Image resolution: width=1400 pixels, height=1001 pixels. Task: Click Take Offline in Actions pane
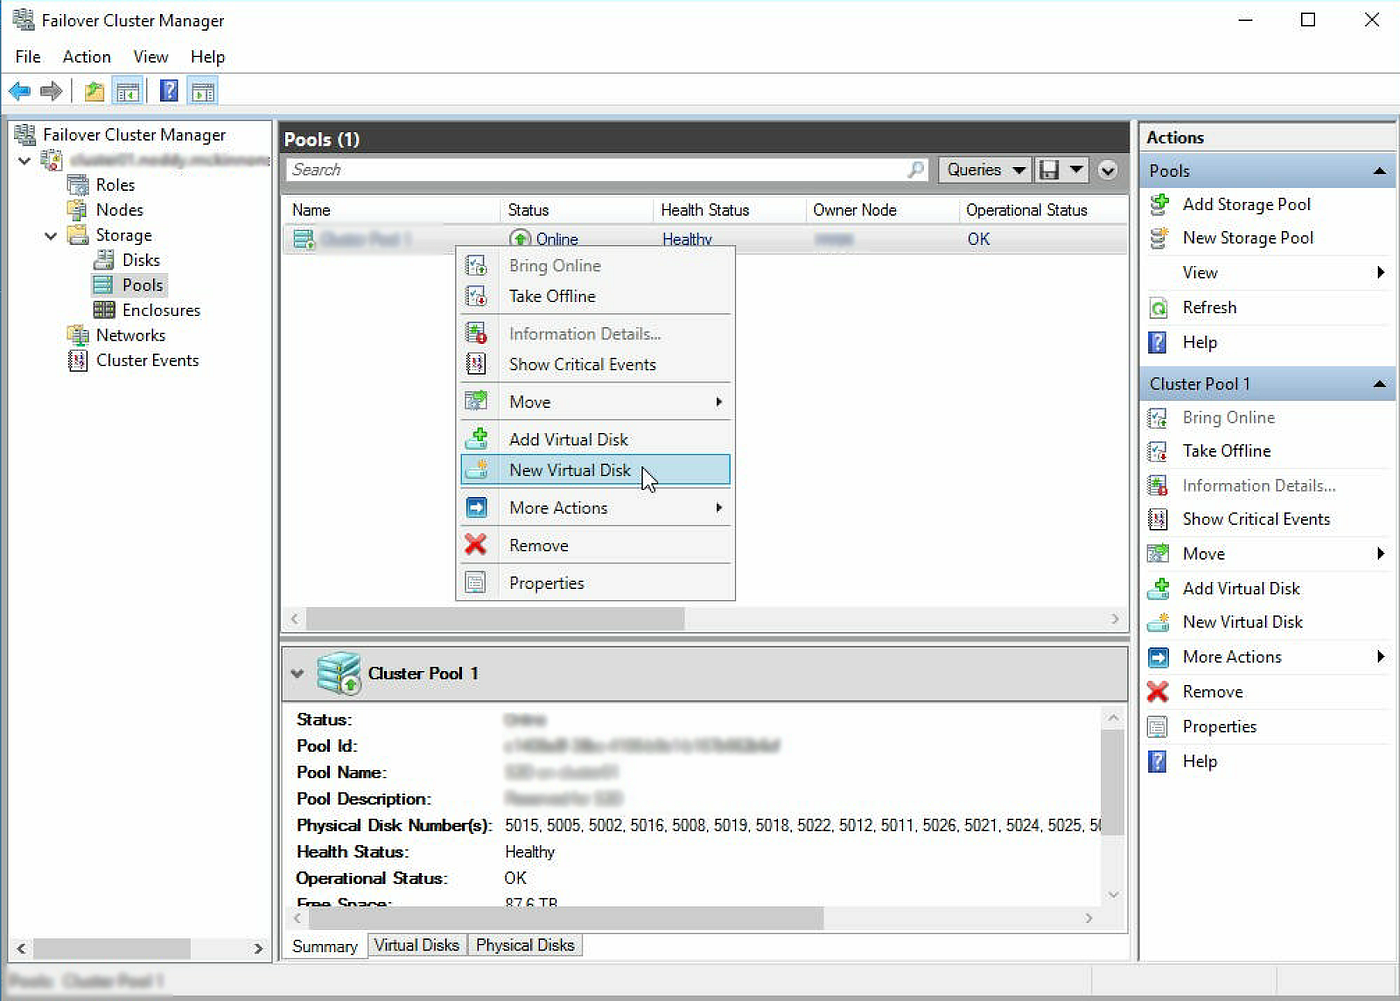(1227, 451)
